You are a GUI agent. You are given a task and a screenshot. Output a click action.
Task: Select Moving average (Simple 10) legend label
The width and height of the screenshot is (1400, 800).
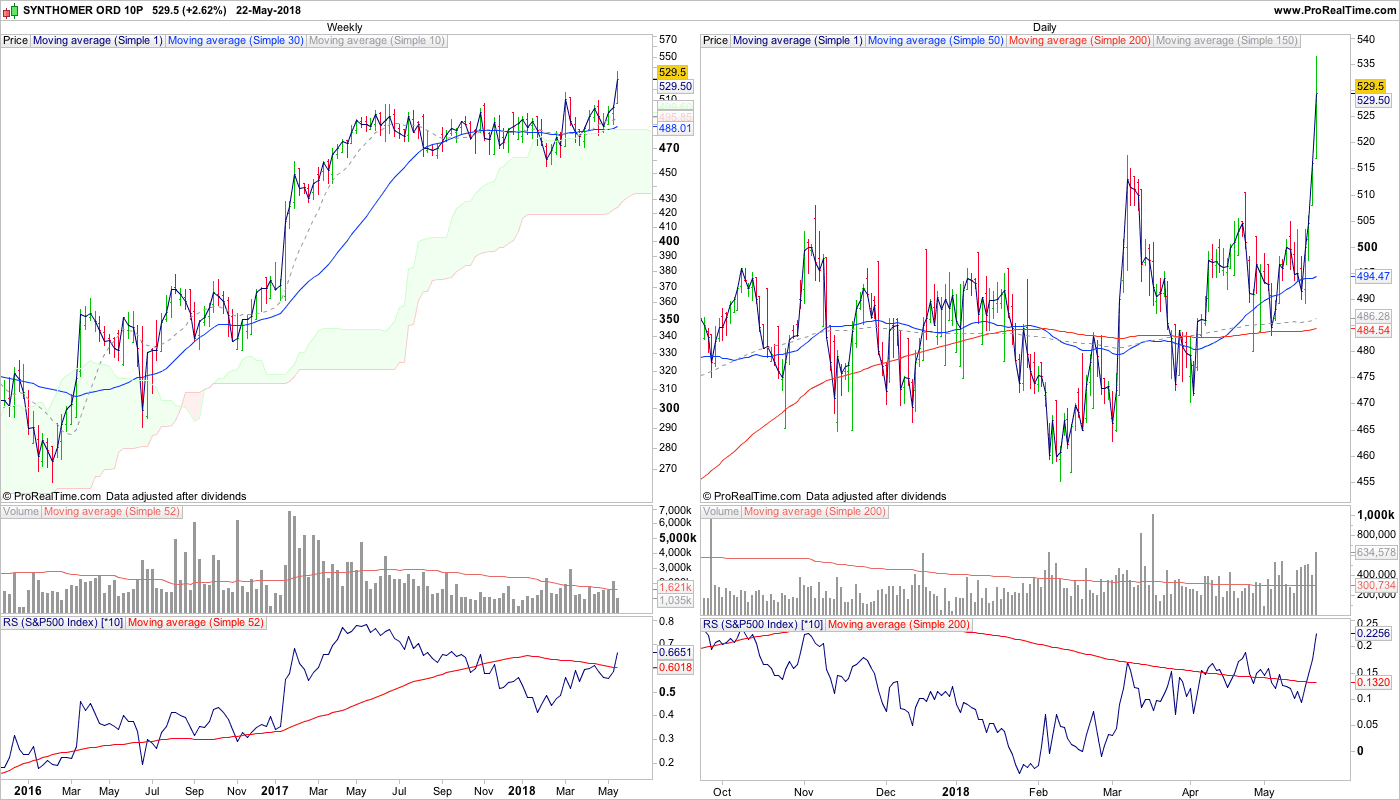(x=377, y=41)
